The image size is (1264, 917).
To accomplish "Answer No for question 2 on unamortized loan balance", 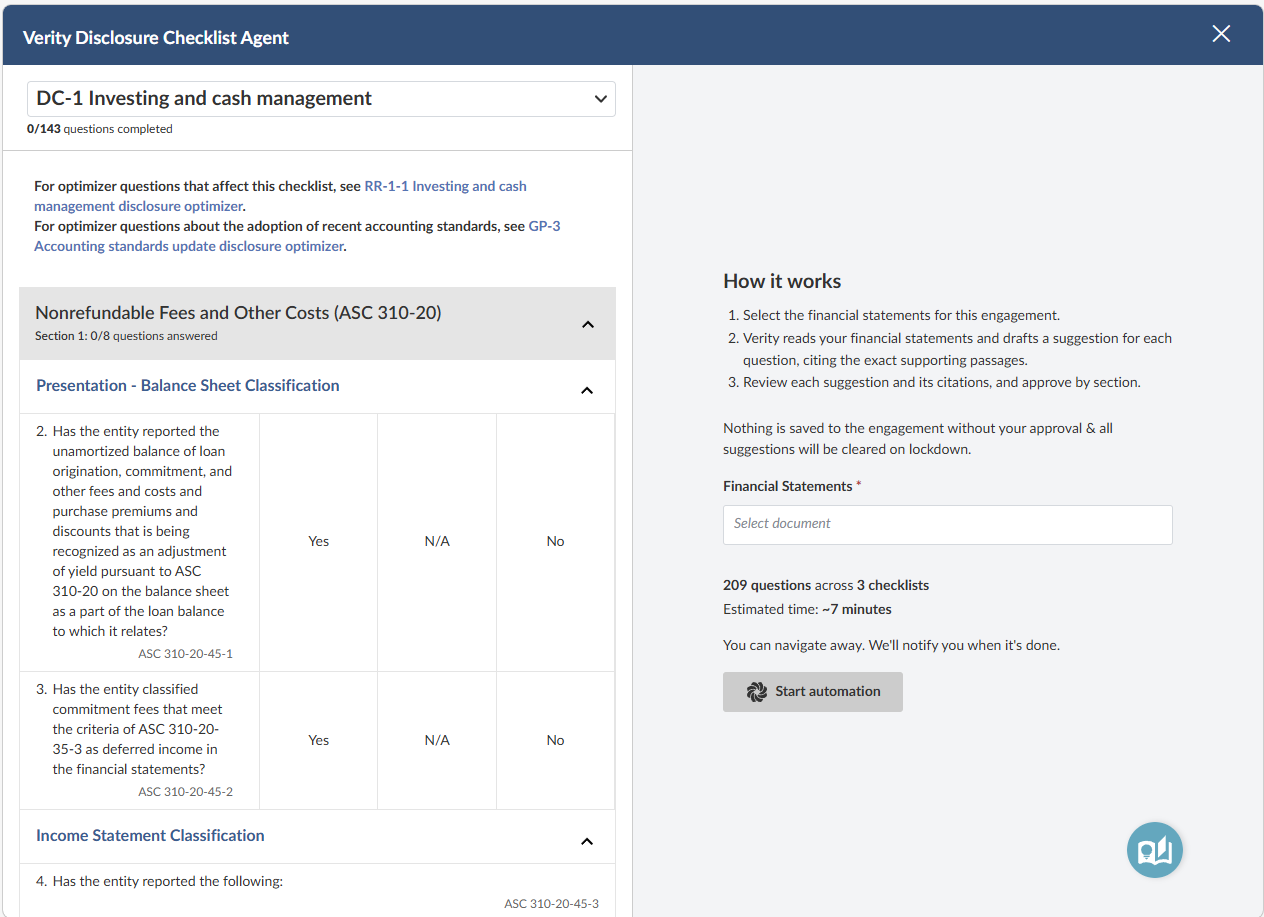I will [556, 541].
